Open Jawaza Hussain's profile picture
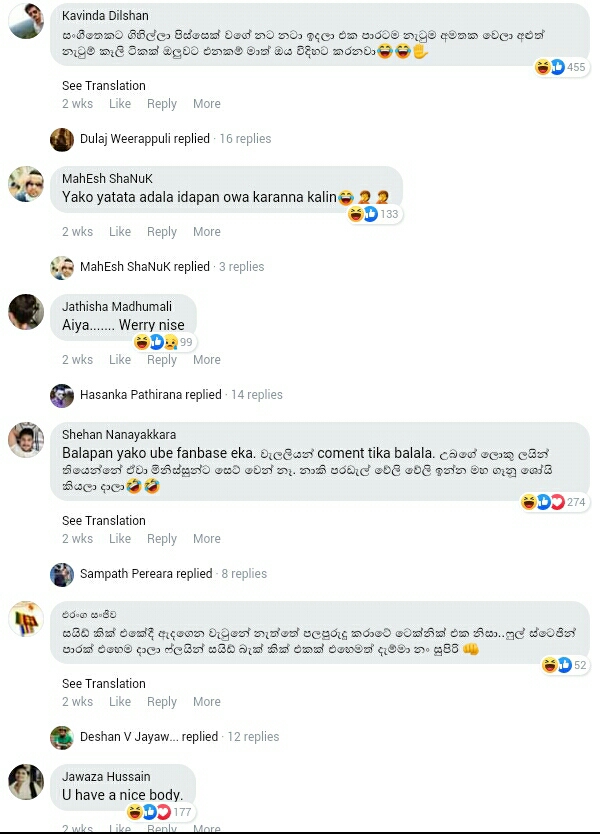 pos(26,782)
